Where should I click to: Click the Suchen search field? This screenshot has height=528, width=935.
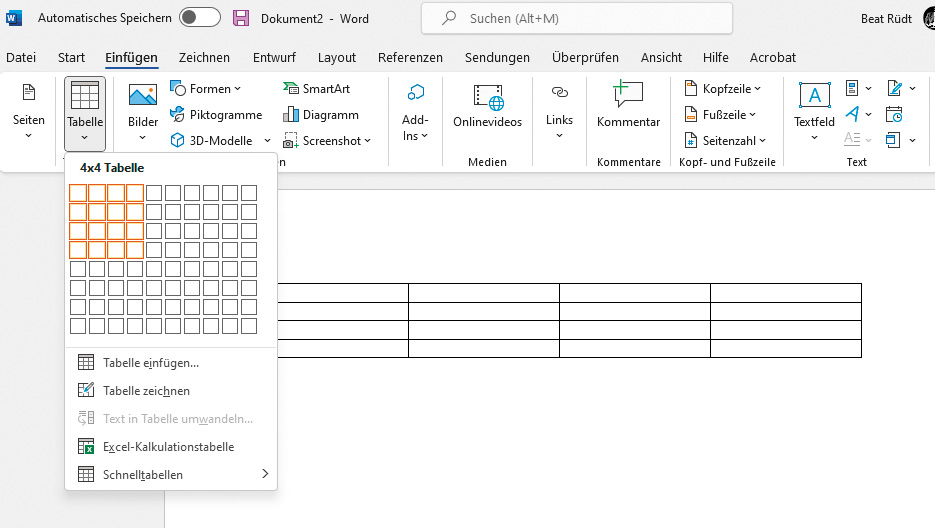[x=577, y=18]
